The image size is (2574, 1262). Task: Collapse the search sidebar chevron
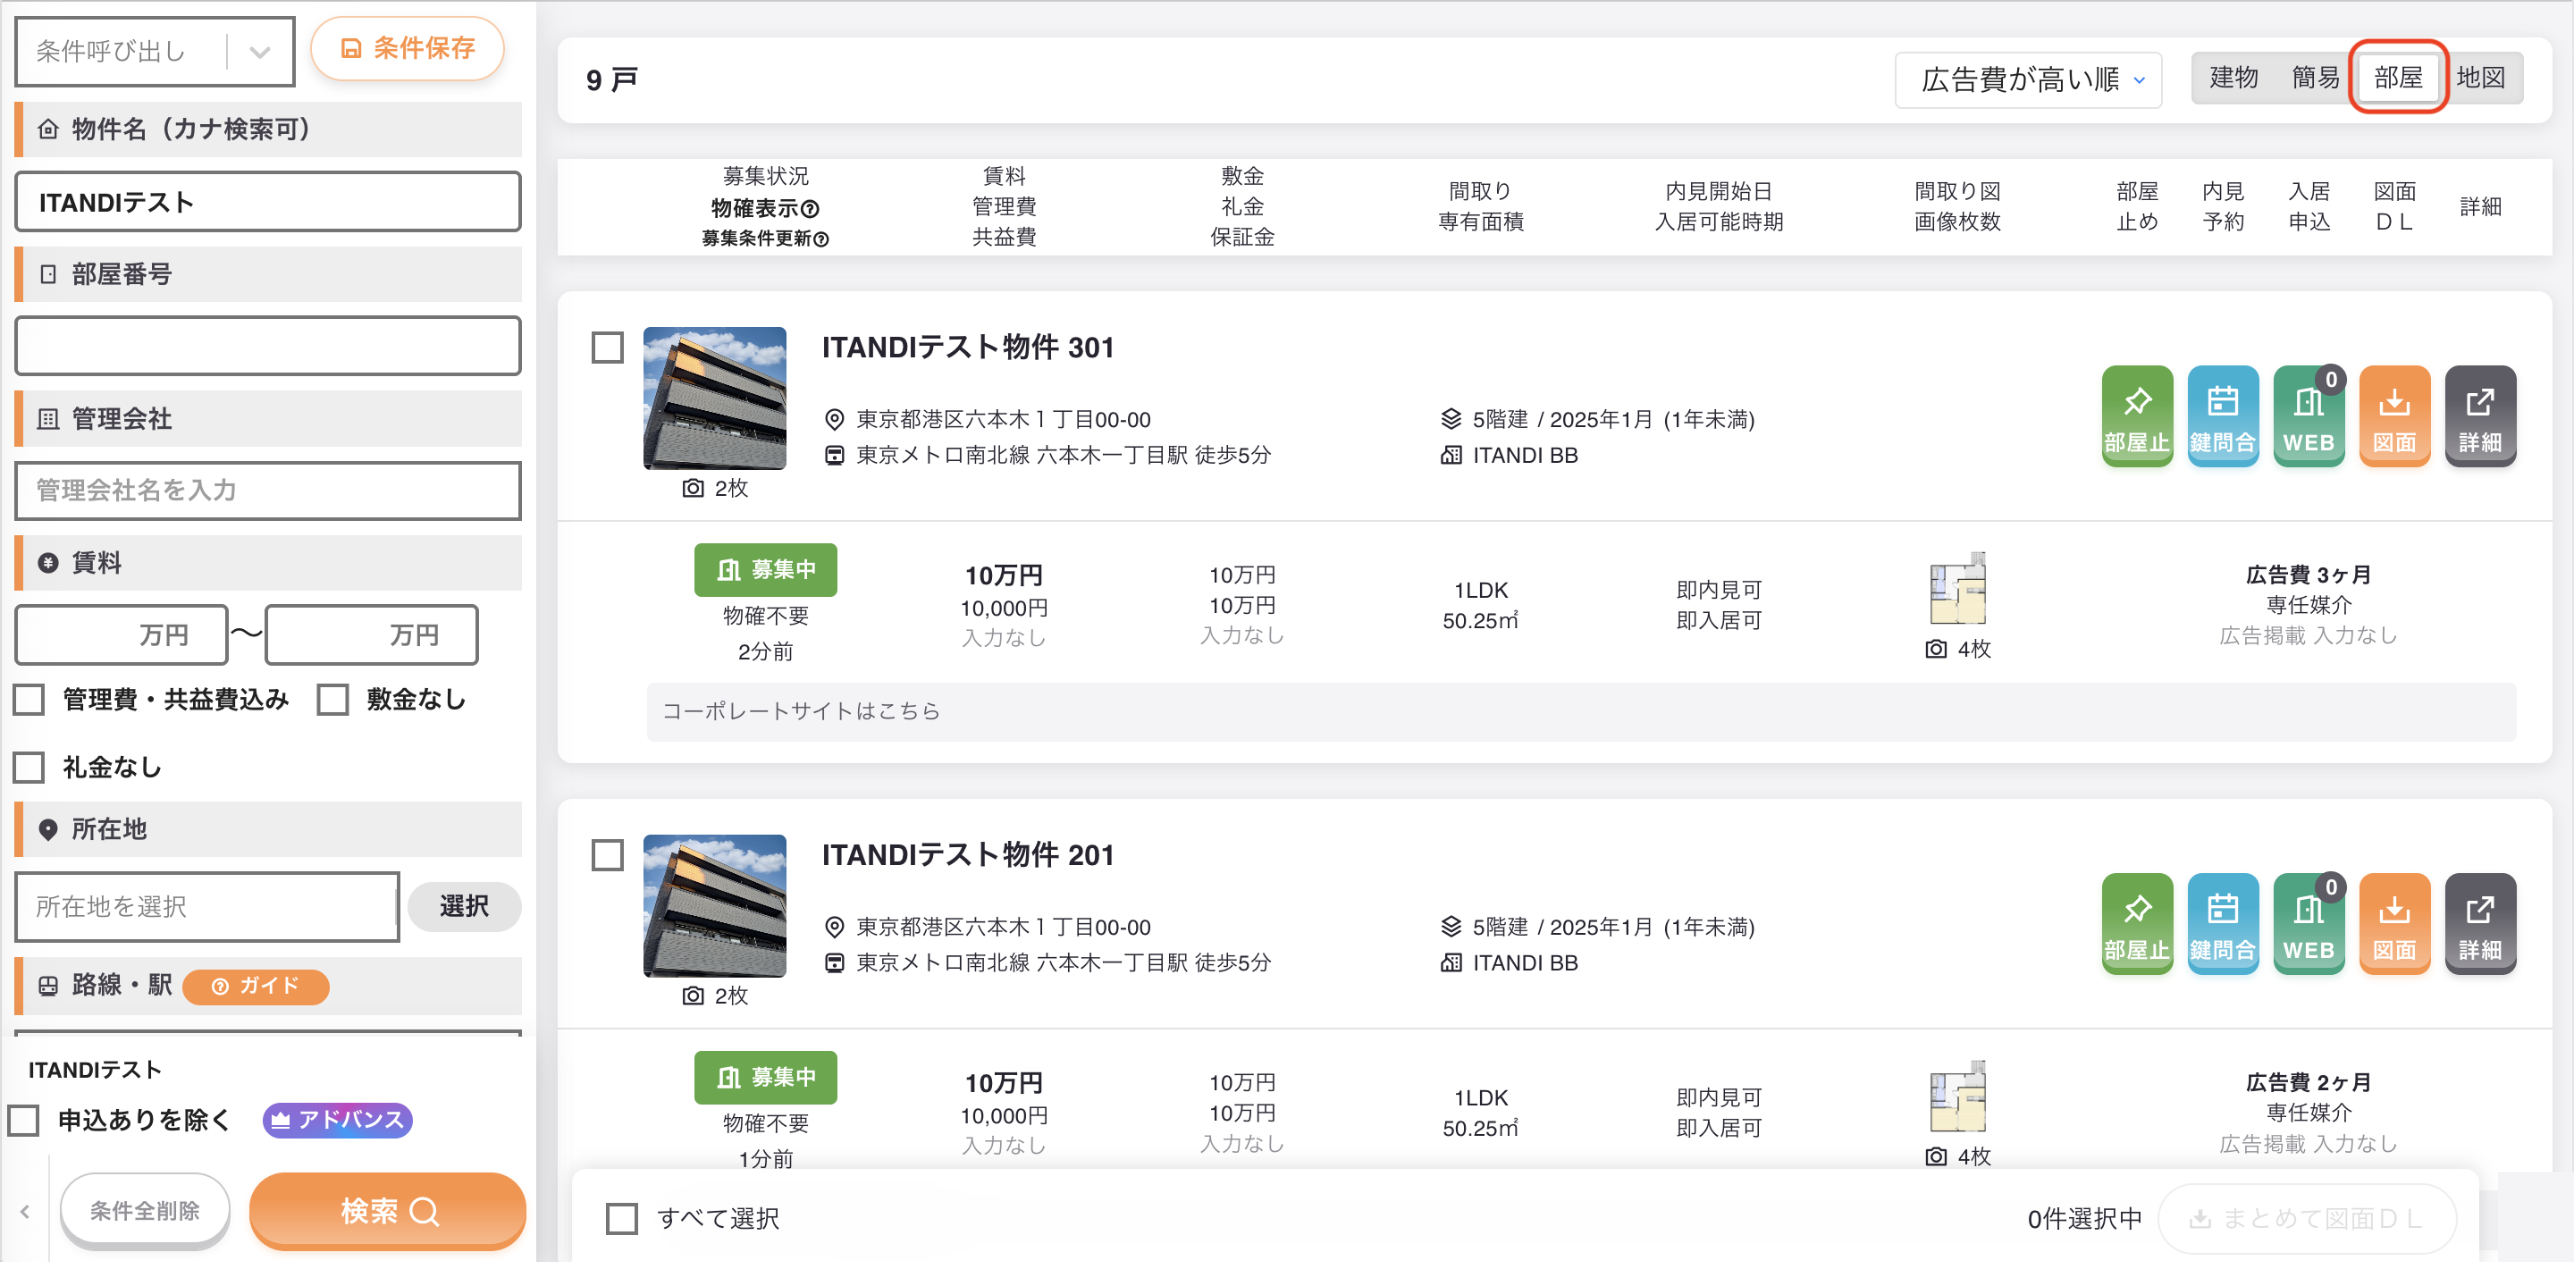click(x=25, y=1211)
